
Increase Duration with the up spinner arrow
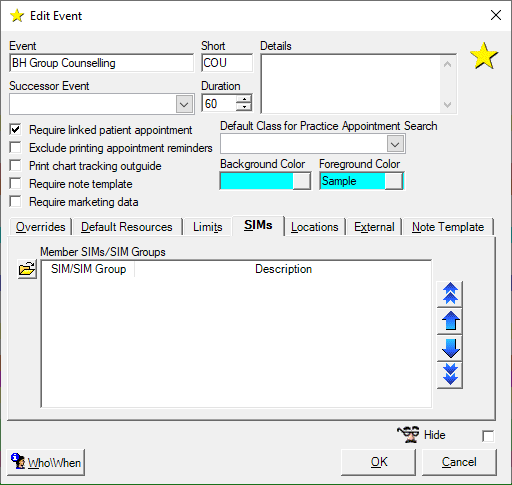[x=244, y=99]
